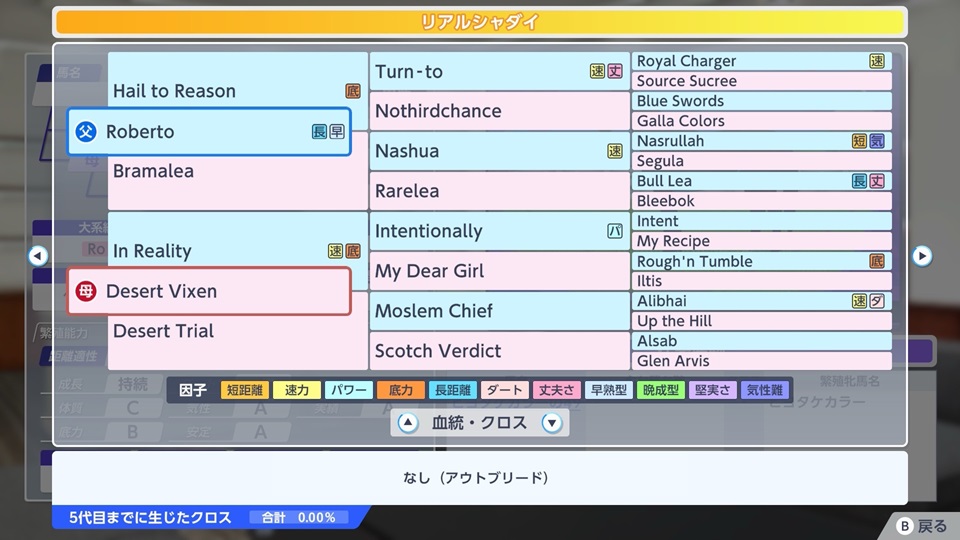Viewport: 960px width, 540px height.
Task: Select Nothirdchance ancestor cell
Action: (x=499, y=111)
